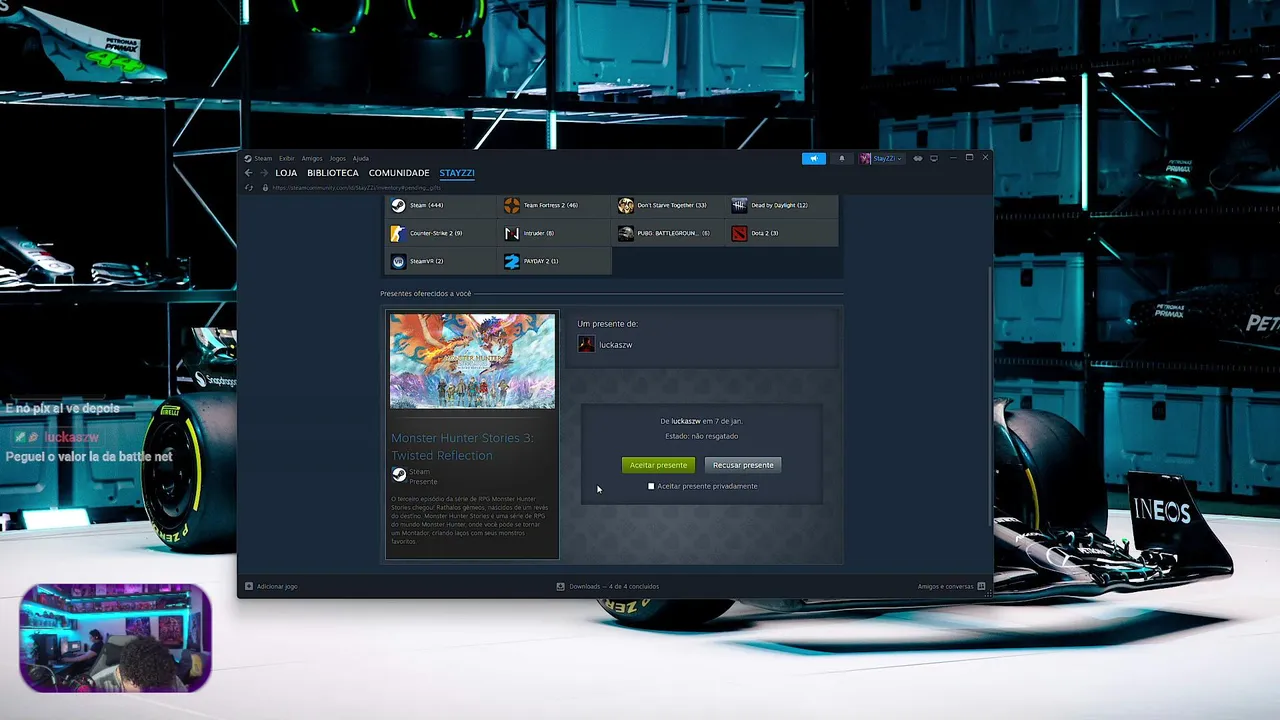Click the Steam logo under game title
Viewport: 1280px width, 720px height.
pos(399,475)
